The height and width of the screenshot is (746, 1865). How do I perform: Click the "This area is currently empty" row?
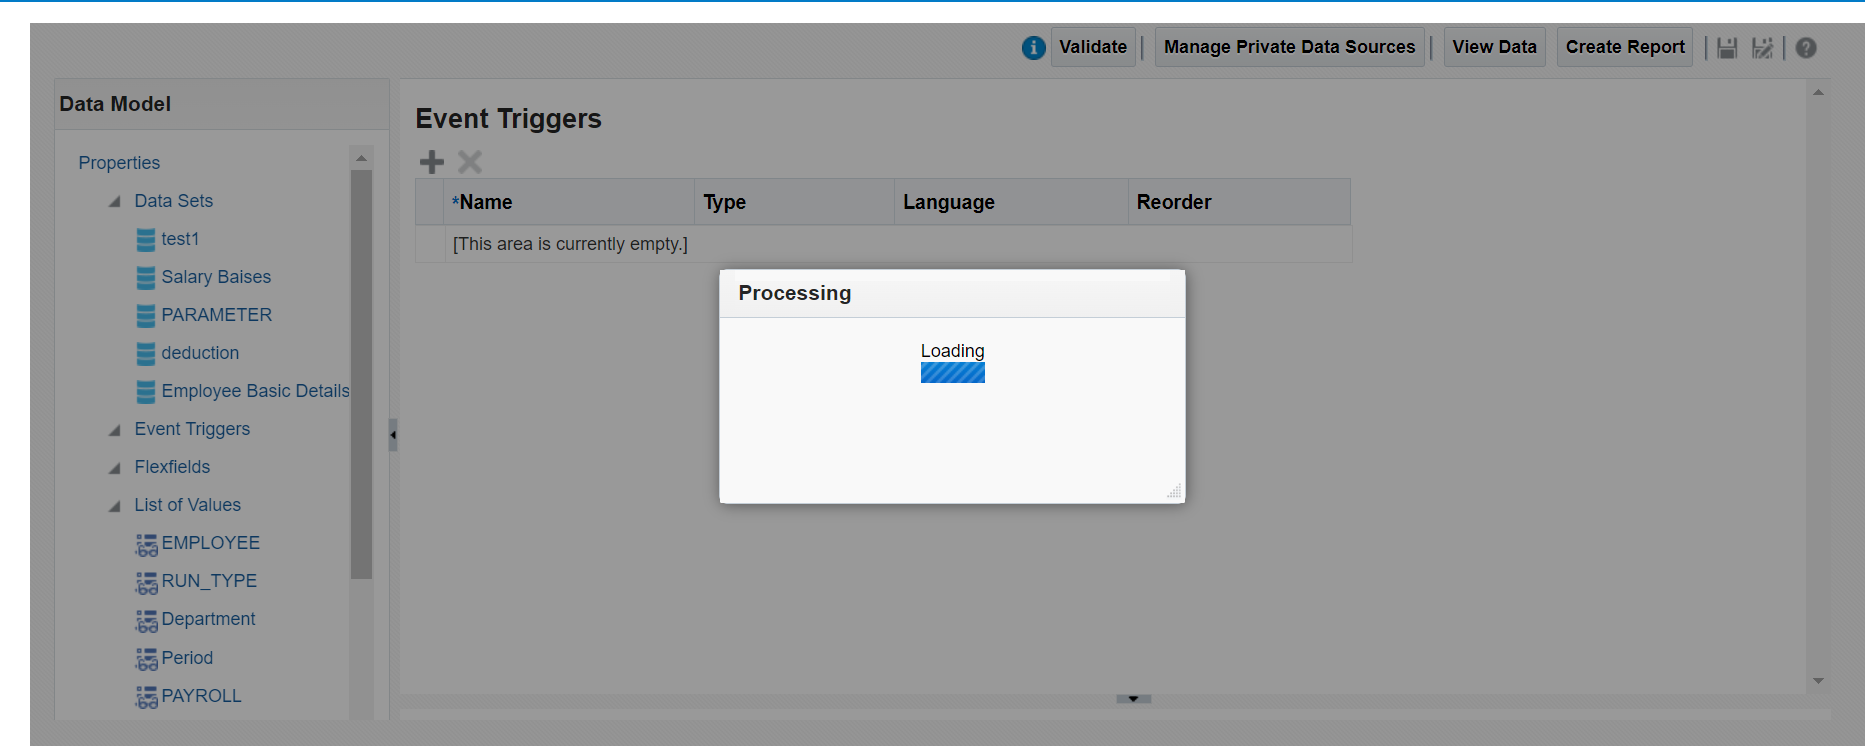tap(884, 244)
